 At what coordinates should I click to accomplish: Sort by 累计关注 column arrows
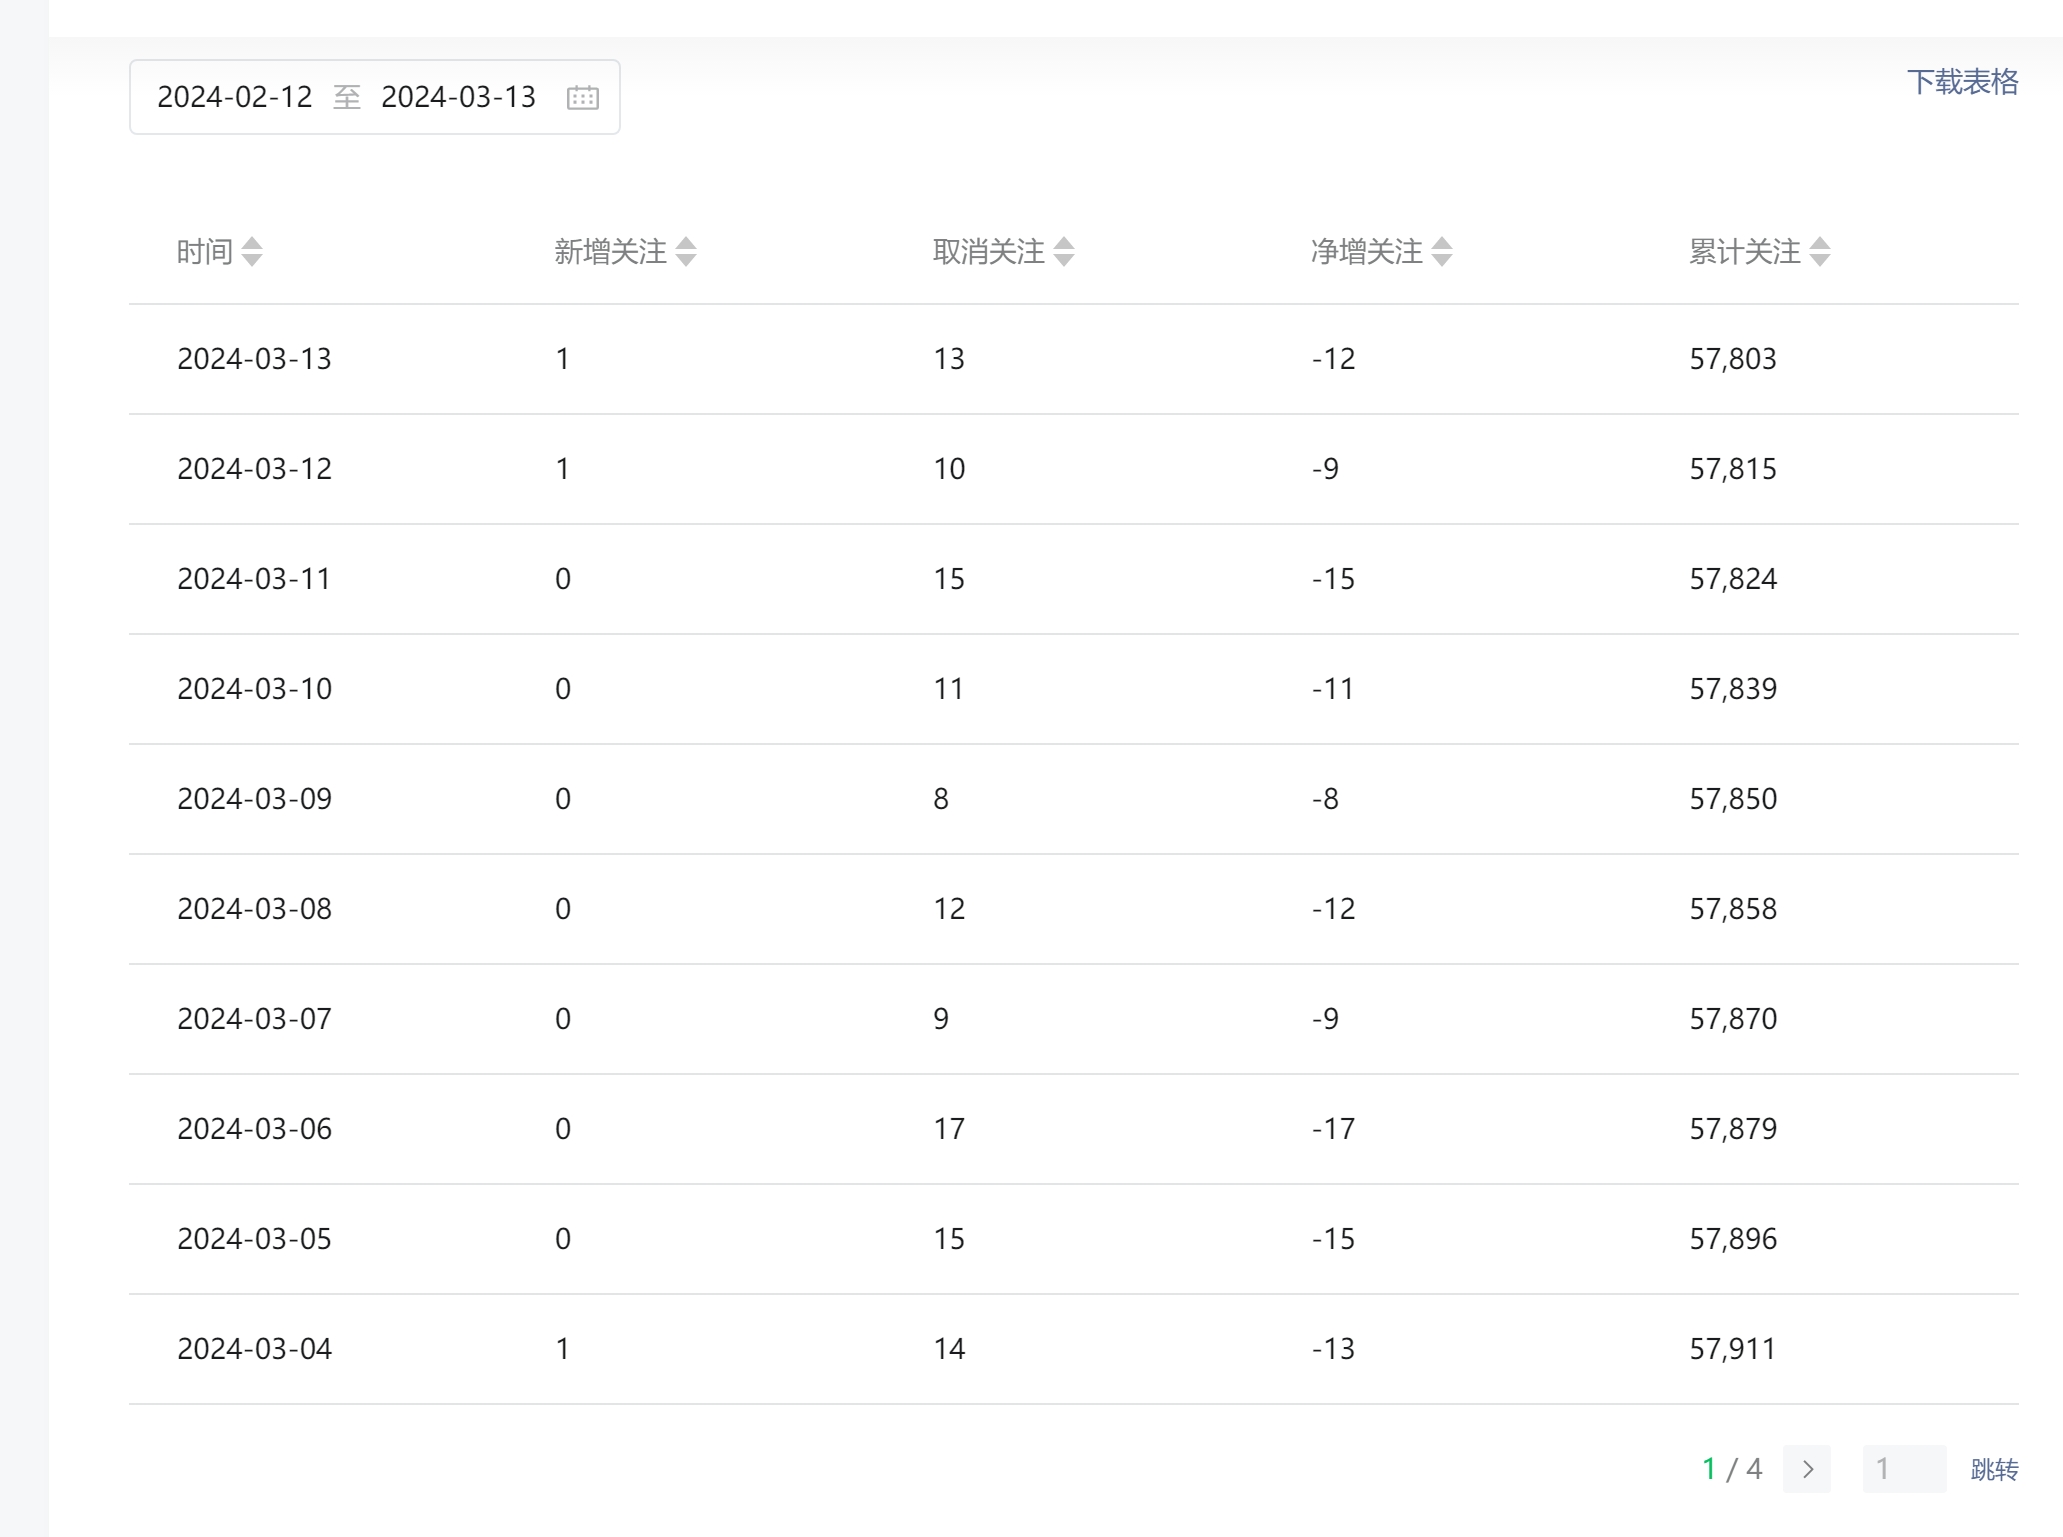click(1820, 252)
